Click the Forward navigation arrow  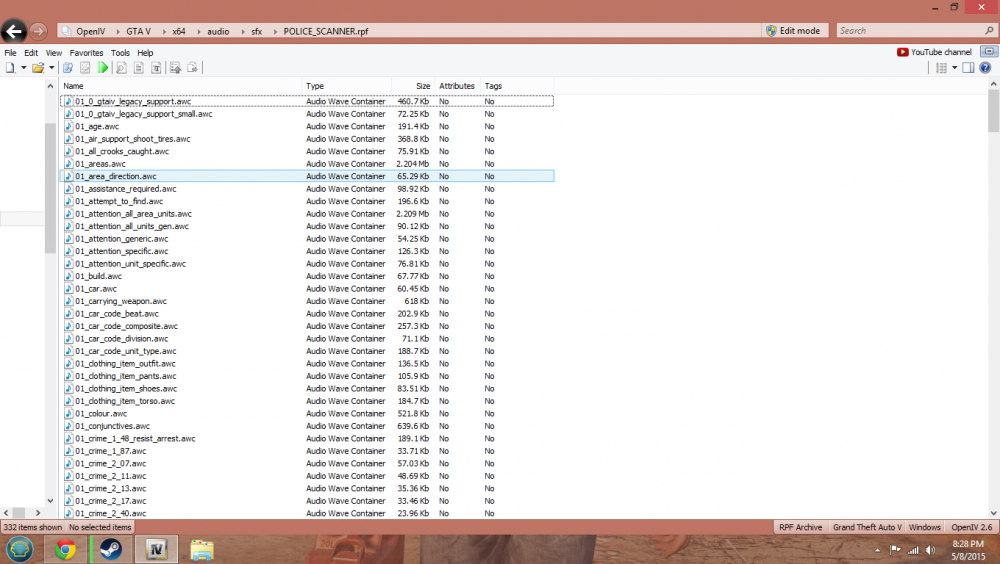38,31
